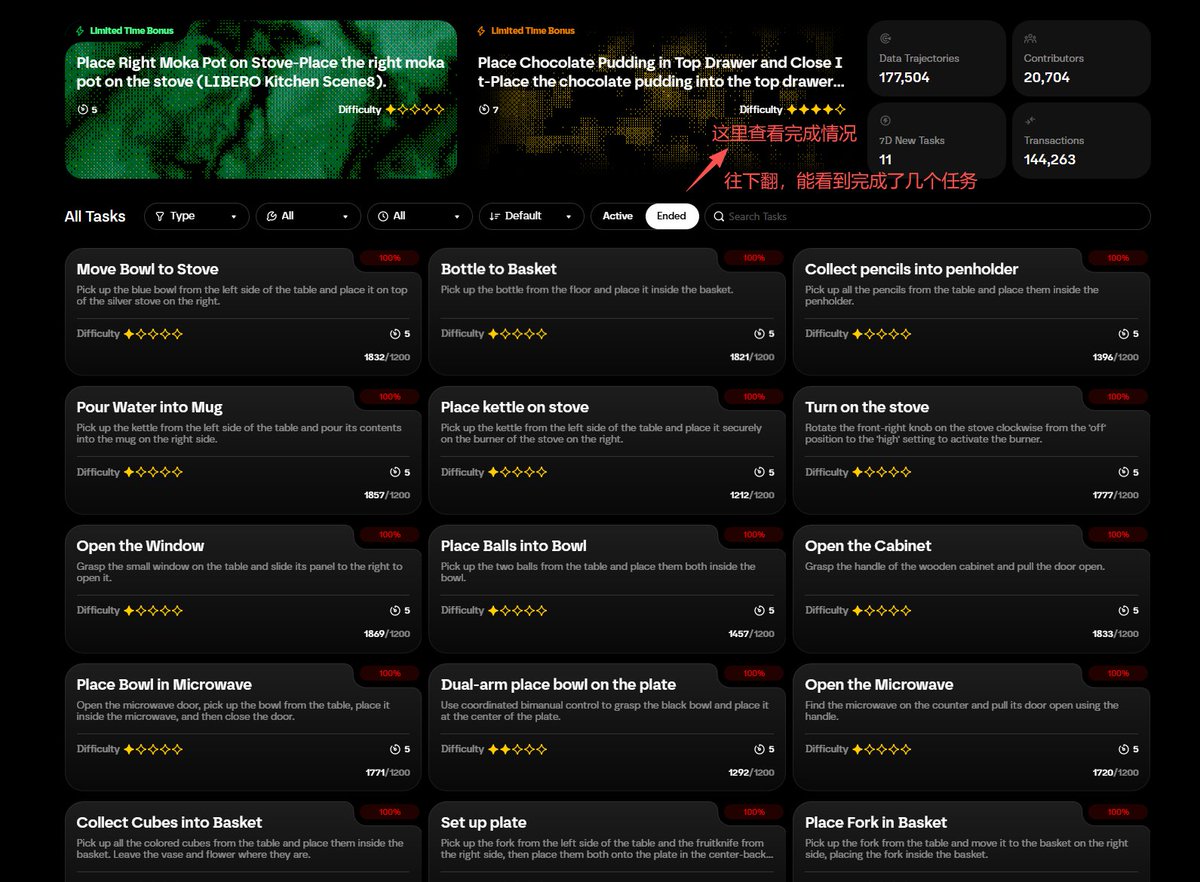Click the funnel icon in Type filter

(x=160, y=216)
